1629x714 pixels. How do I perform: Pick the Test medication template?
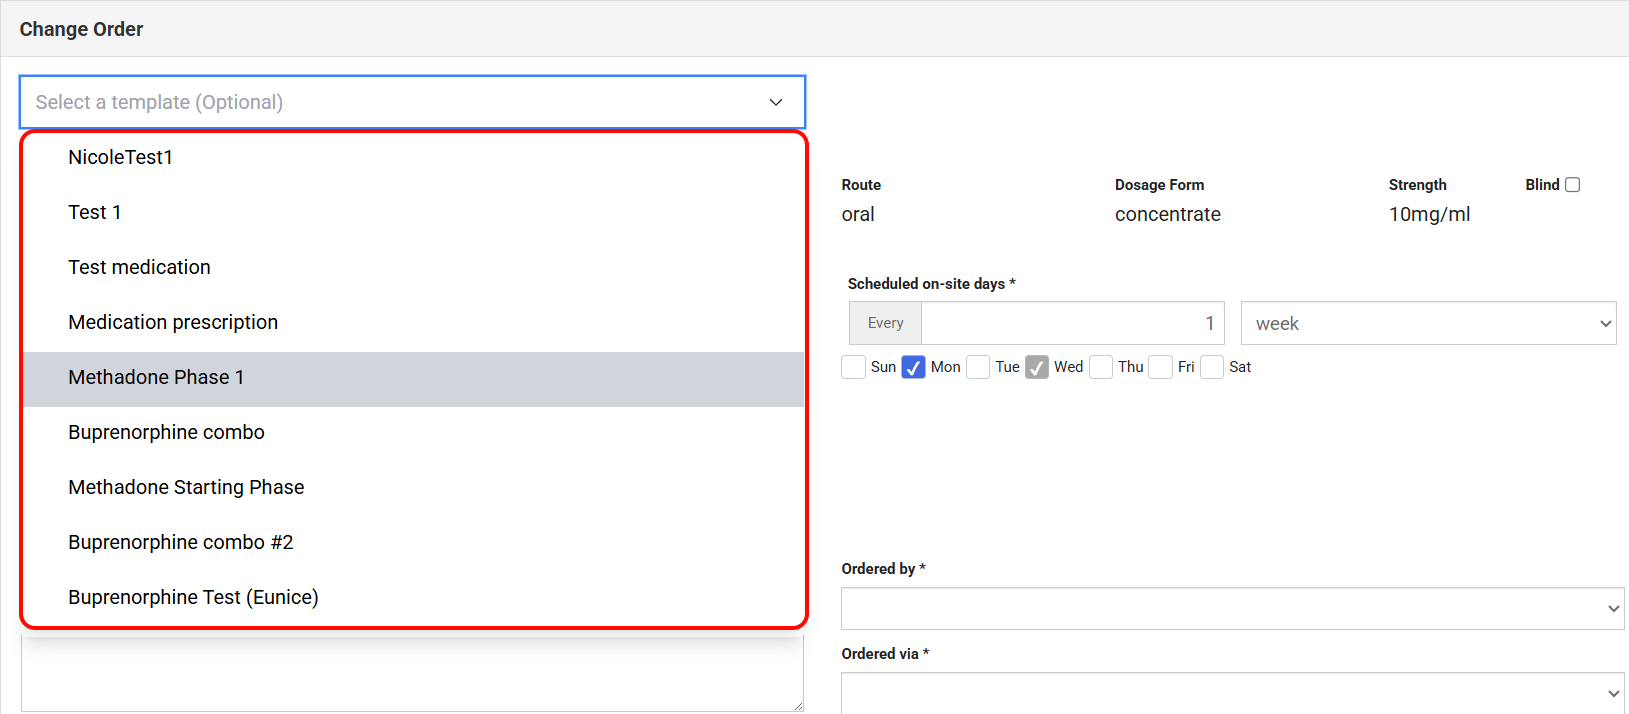click(x=139, y=267)
